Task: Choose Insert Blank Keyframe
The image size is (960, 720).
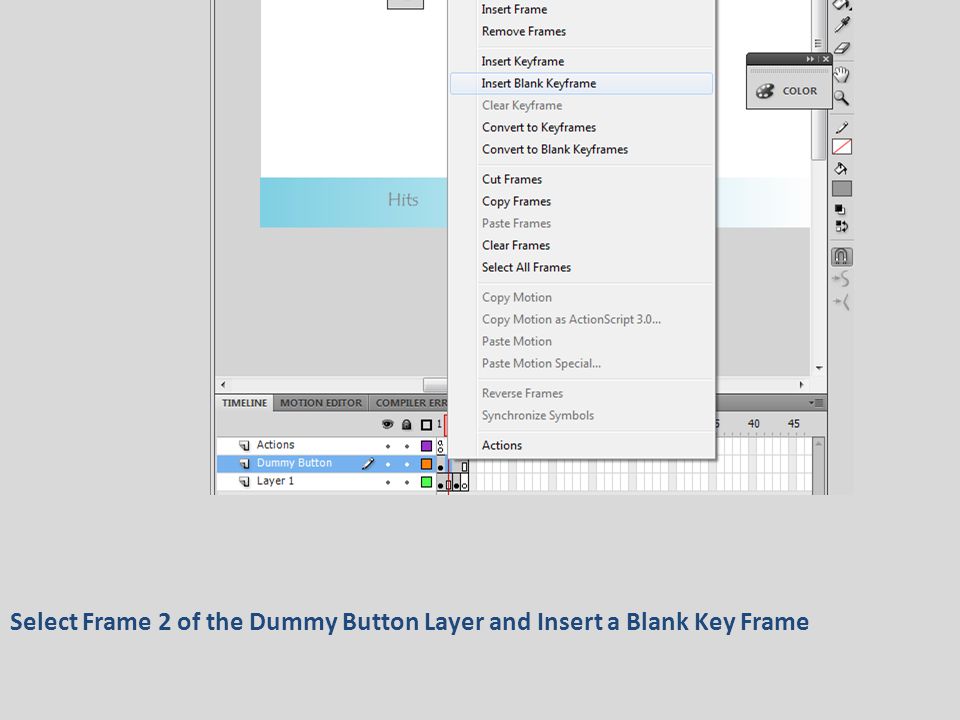Action: pos(582,84)
